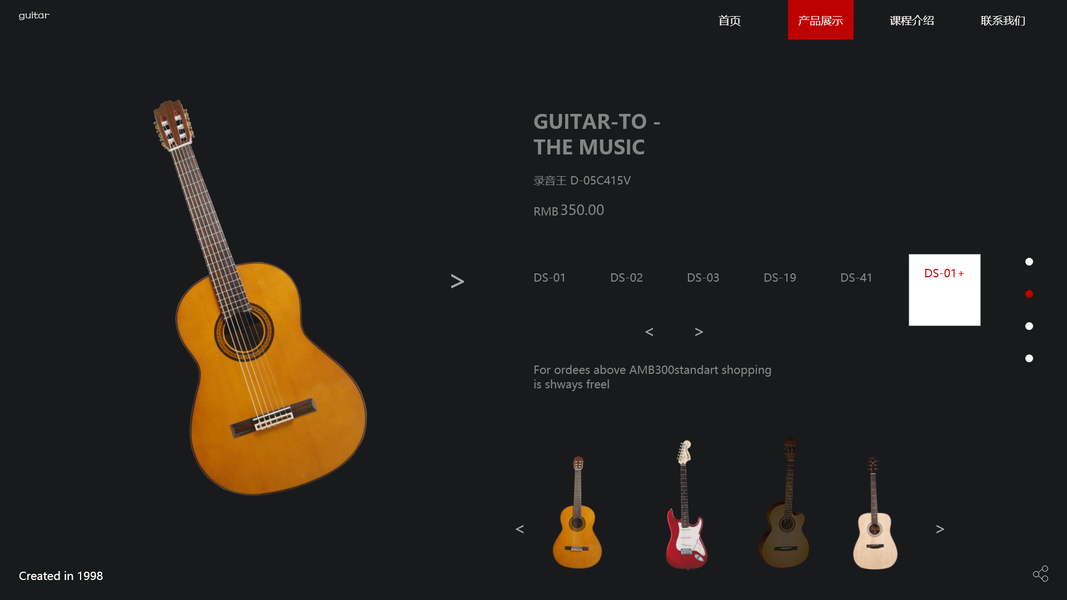This screenshot has width=1067, height=600.
Task: Select the red active page indicator dot
Action: click(1029, 294)
